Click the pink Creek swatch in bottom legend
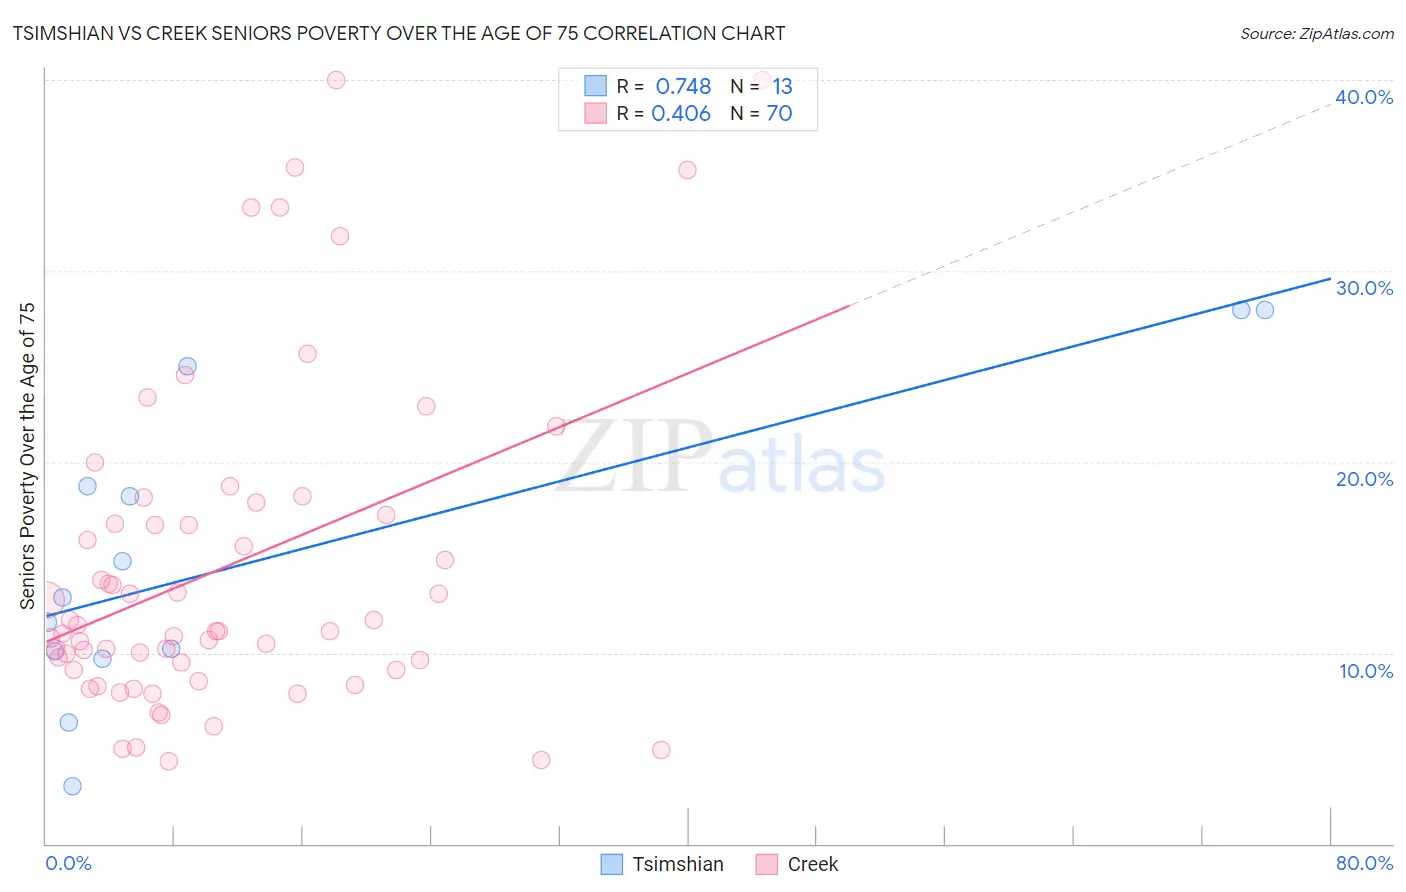The image size is (1406, 892). (x=767, y=864)
